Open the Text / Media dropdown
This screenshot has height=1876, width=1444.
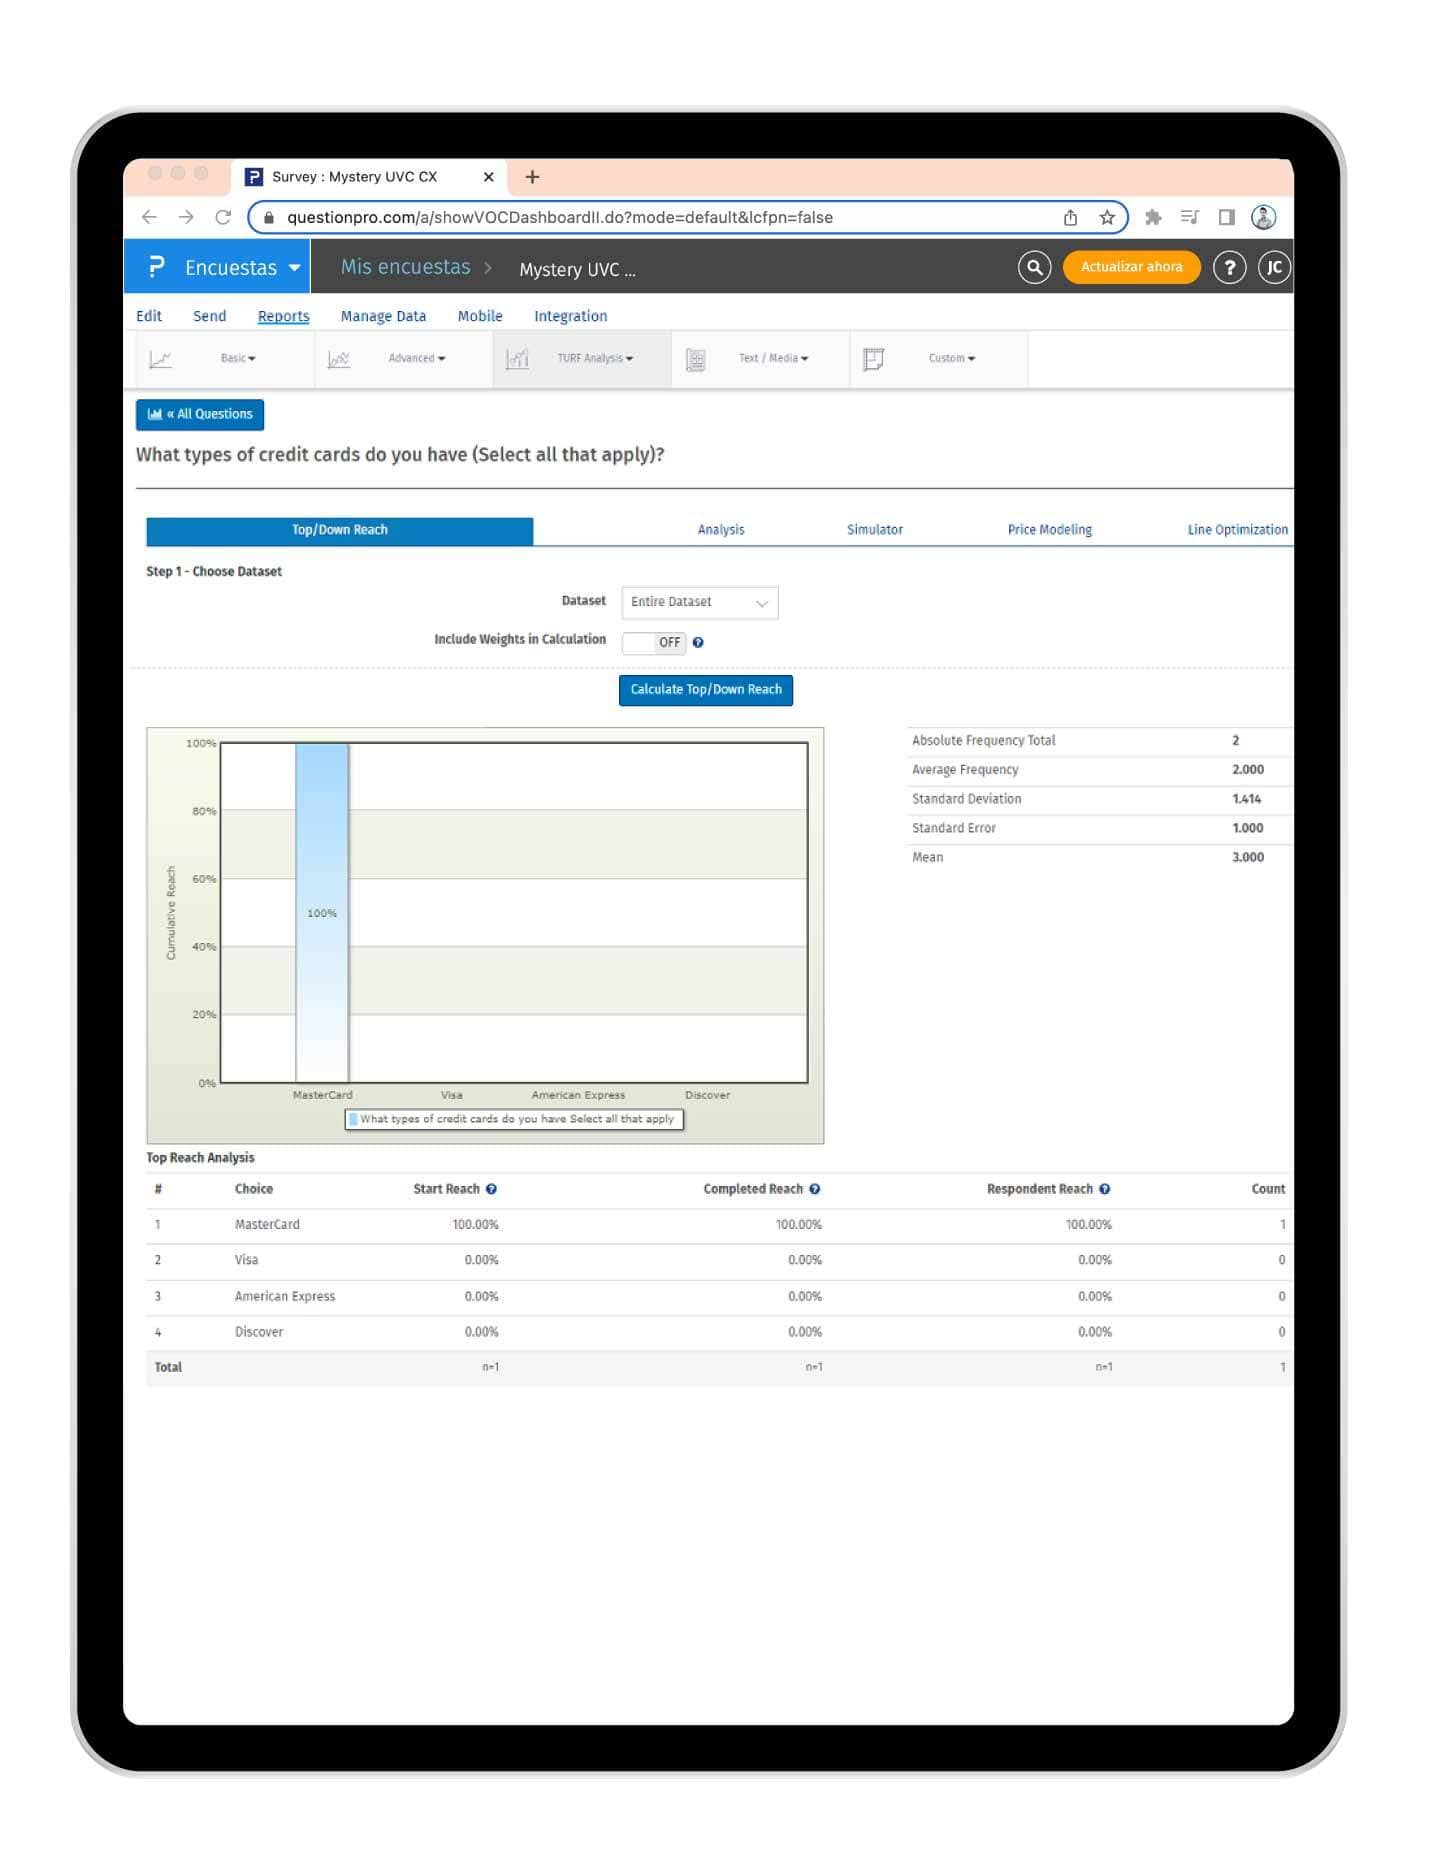[774, 358]
